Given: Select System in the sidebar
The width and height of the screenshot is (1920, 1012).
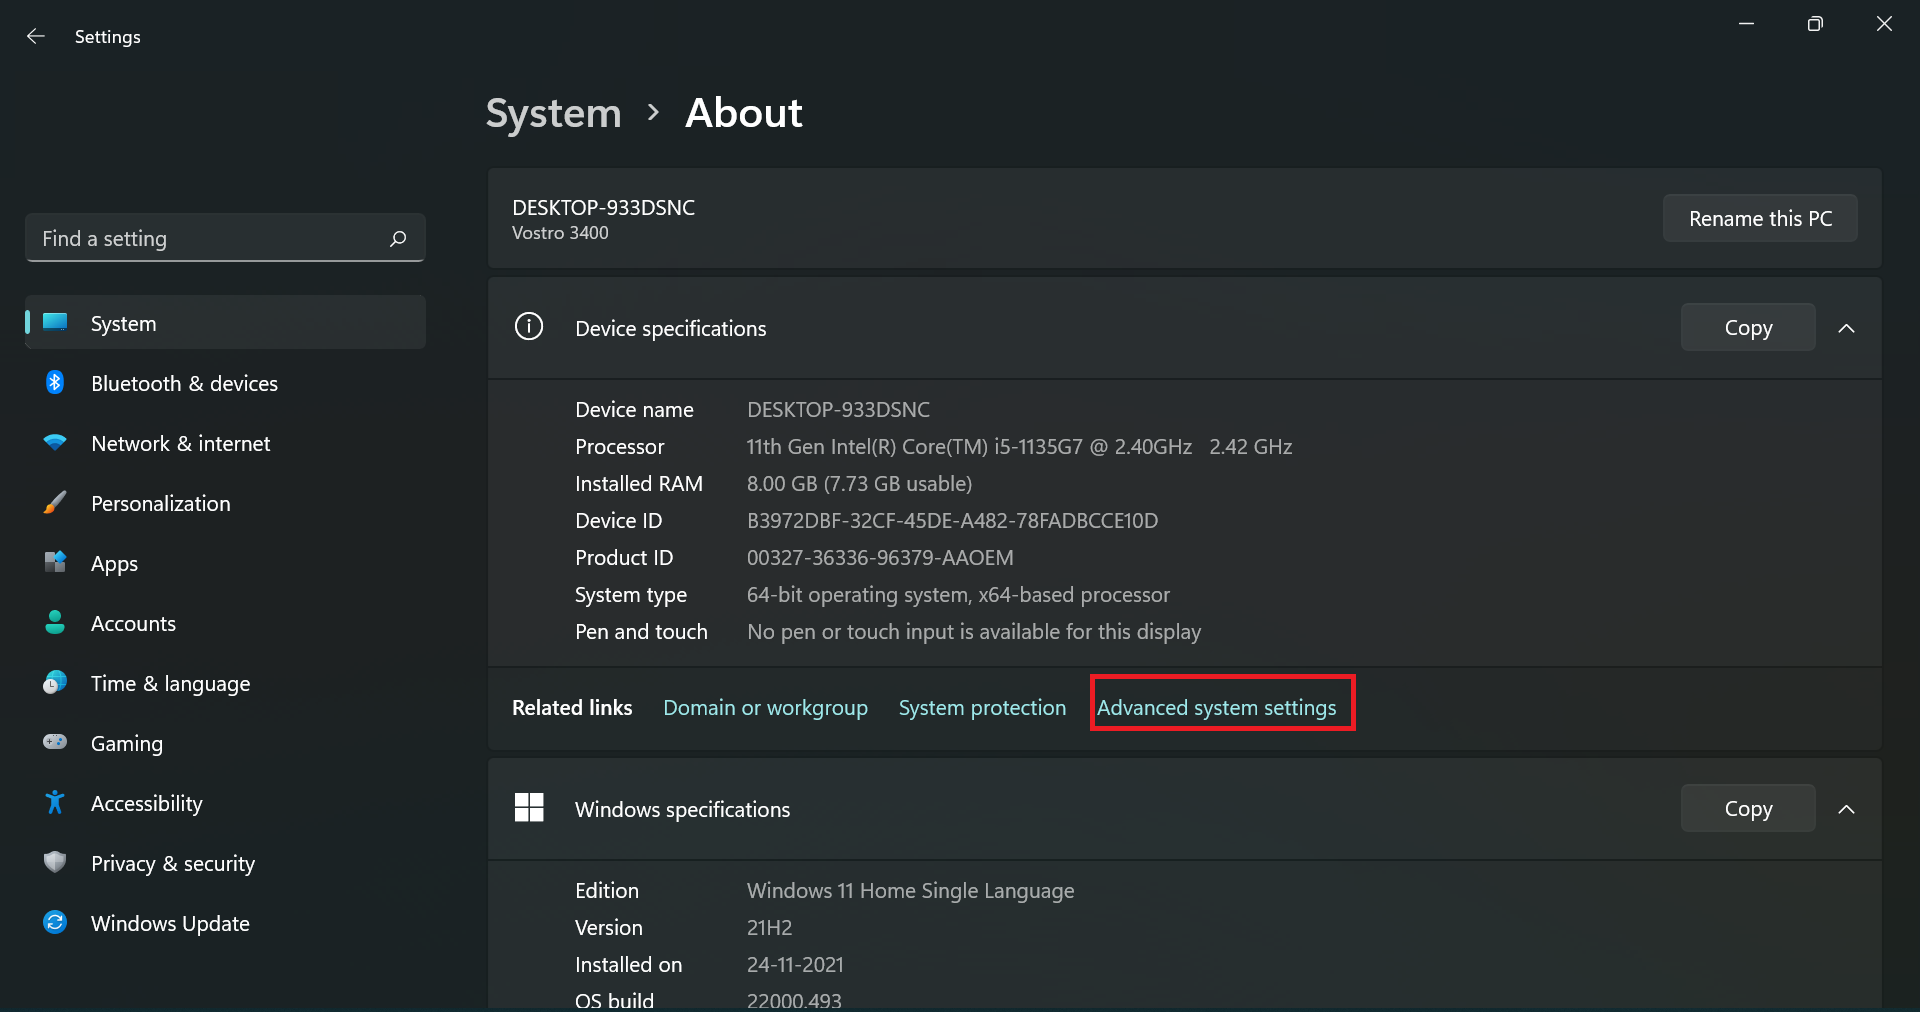Looking at the screenshot, I should (226, 322).
